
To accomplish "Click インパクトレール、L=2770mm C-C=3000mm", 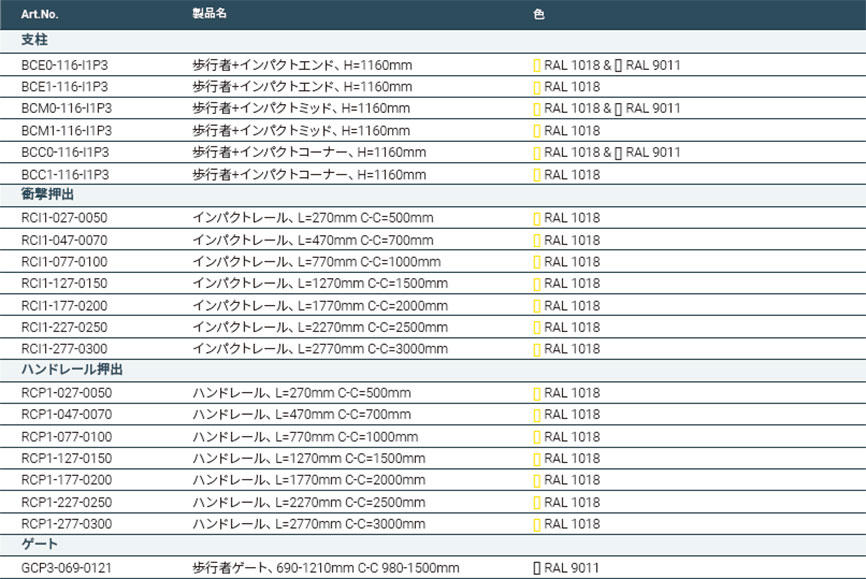I will click(320, 349).
